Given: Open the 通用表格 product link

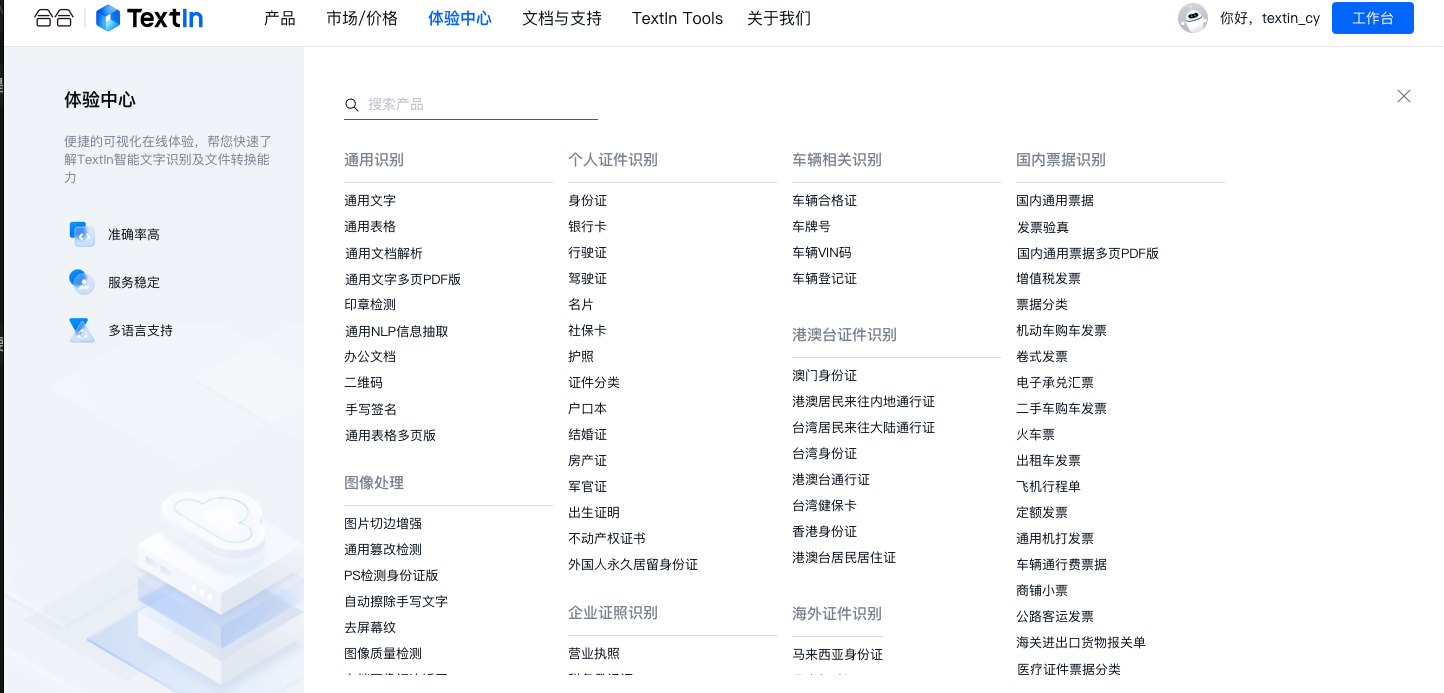Looking at the screenshot, I should (370, 227).
